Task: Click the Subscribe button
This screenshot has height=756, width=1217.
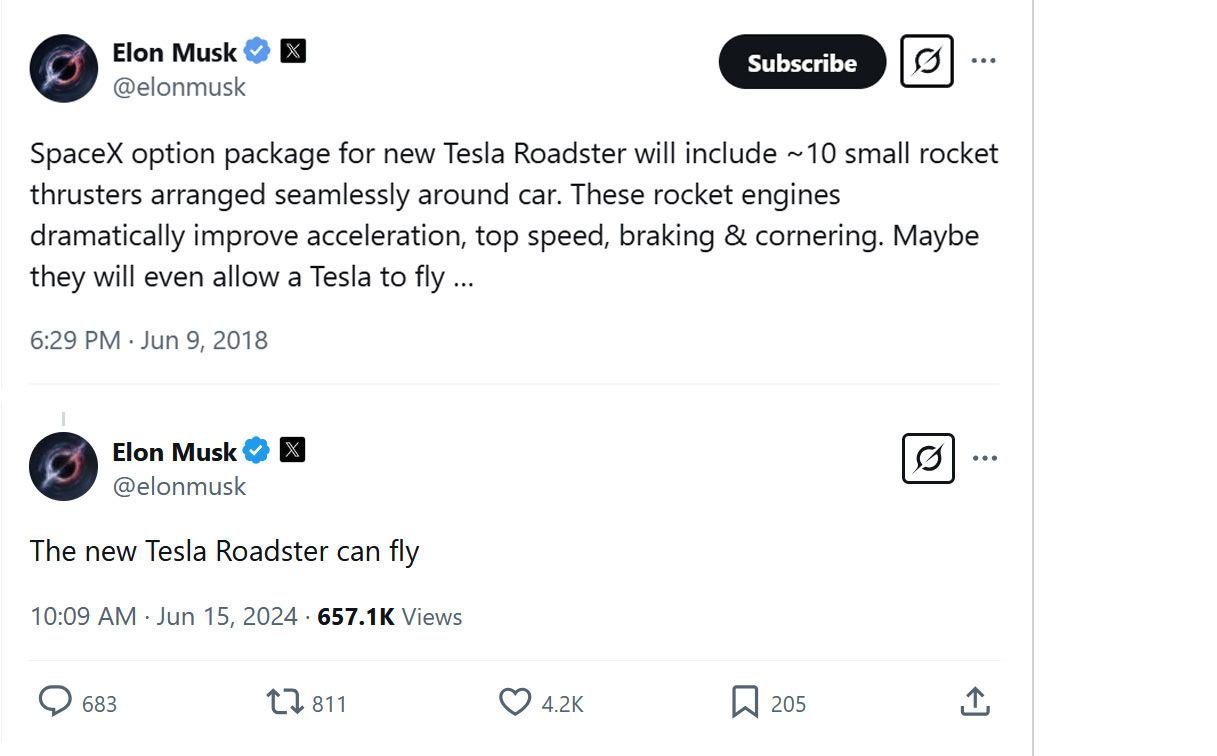Action: pyautogui.click(x=802, y=62)
